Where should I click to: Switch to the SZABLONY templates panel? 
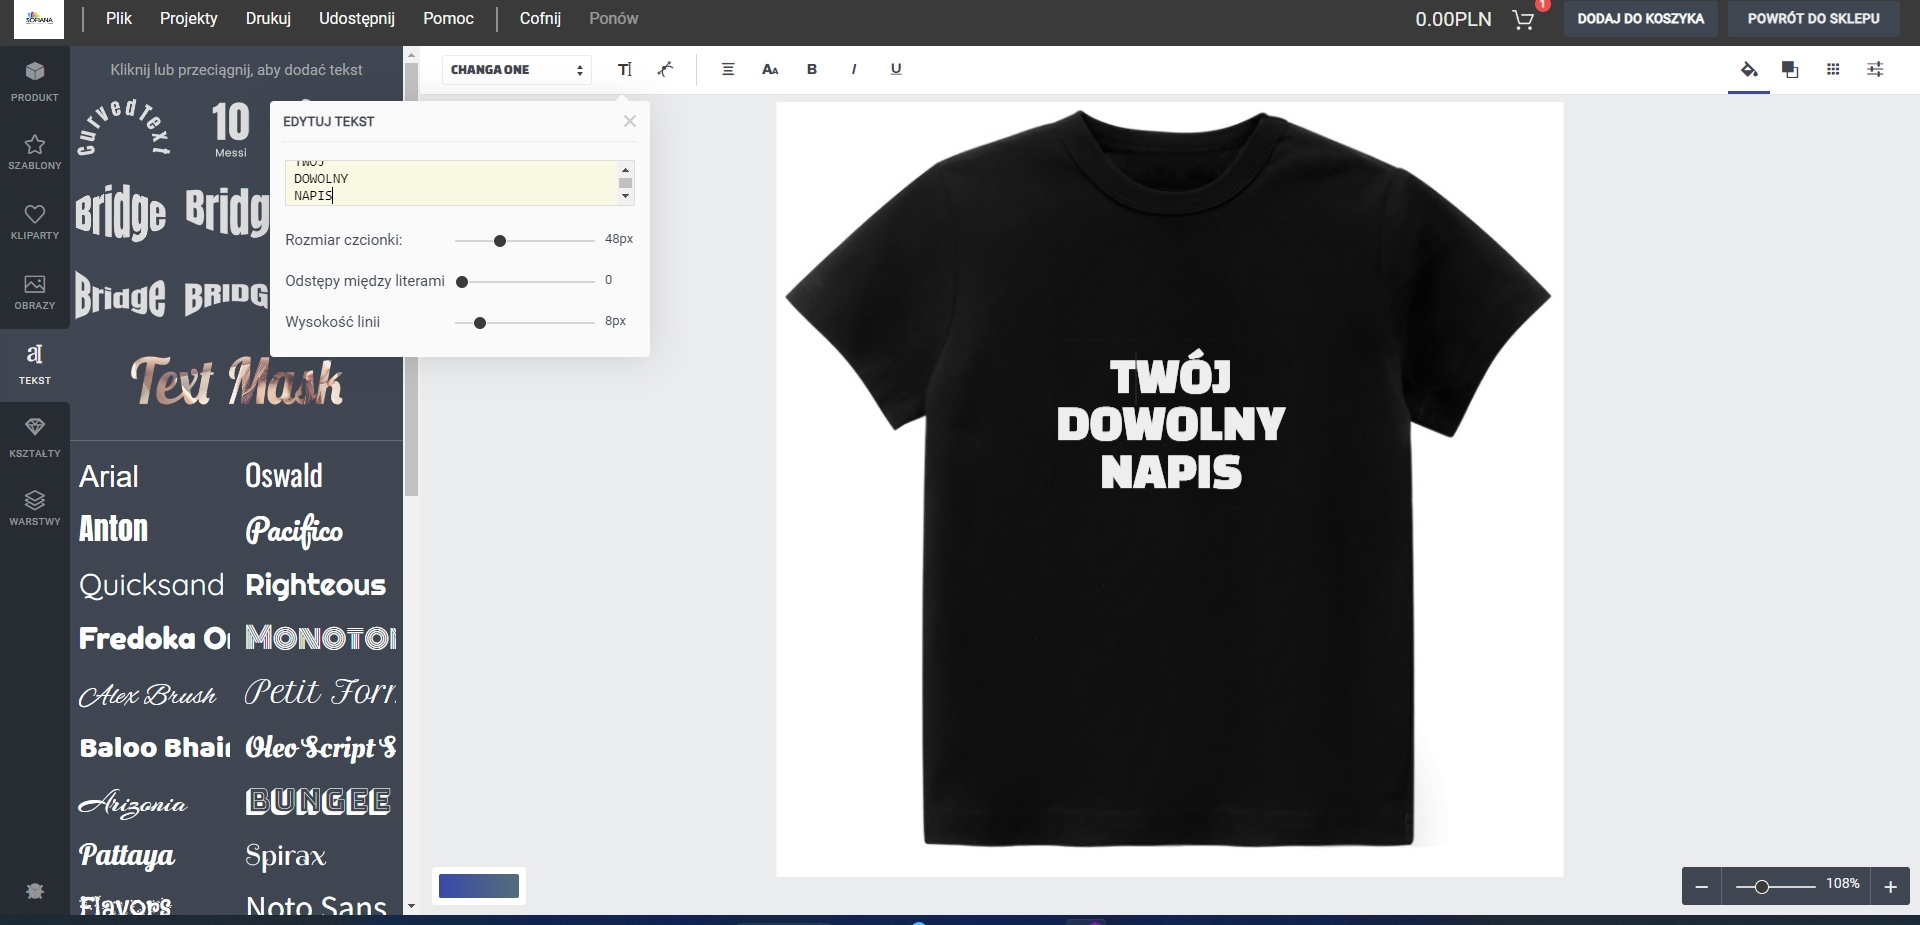(34, 152)
